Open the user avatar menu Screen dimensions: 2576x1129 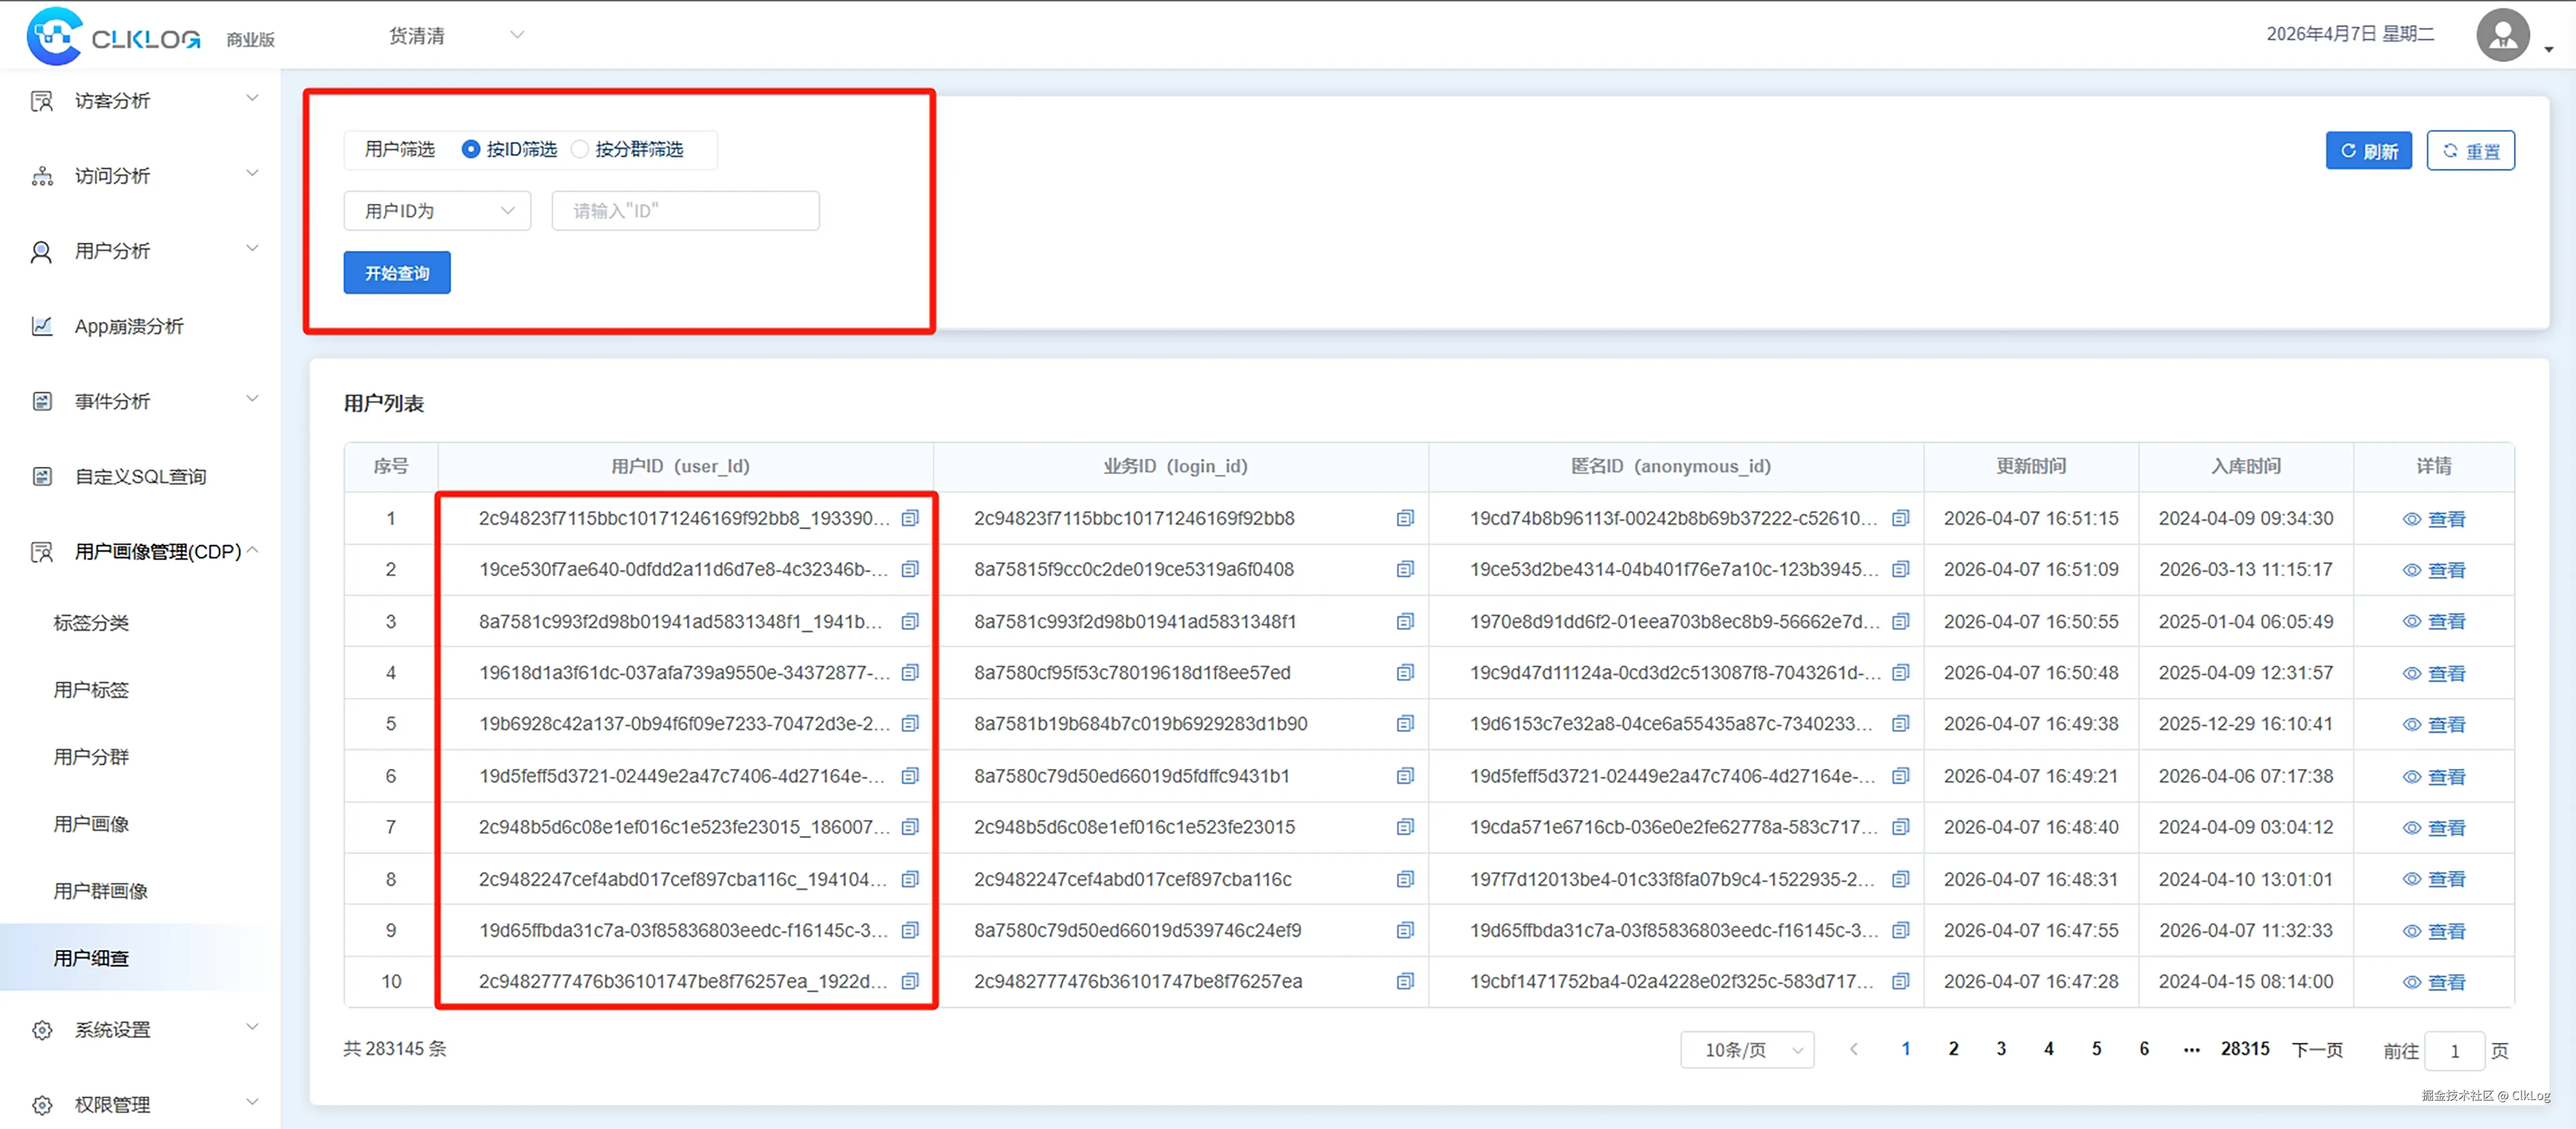coord(2502,36)
